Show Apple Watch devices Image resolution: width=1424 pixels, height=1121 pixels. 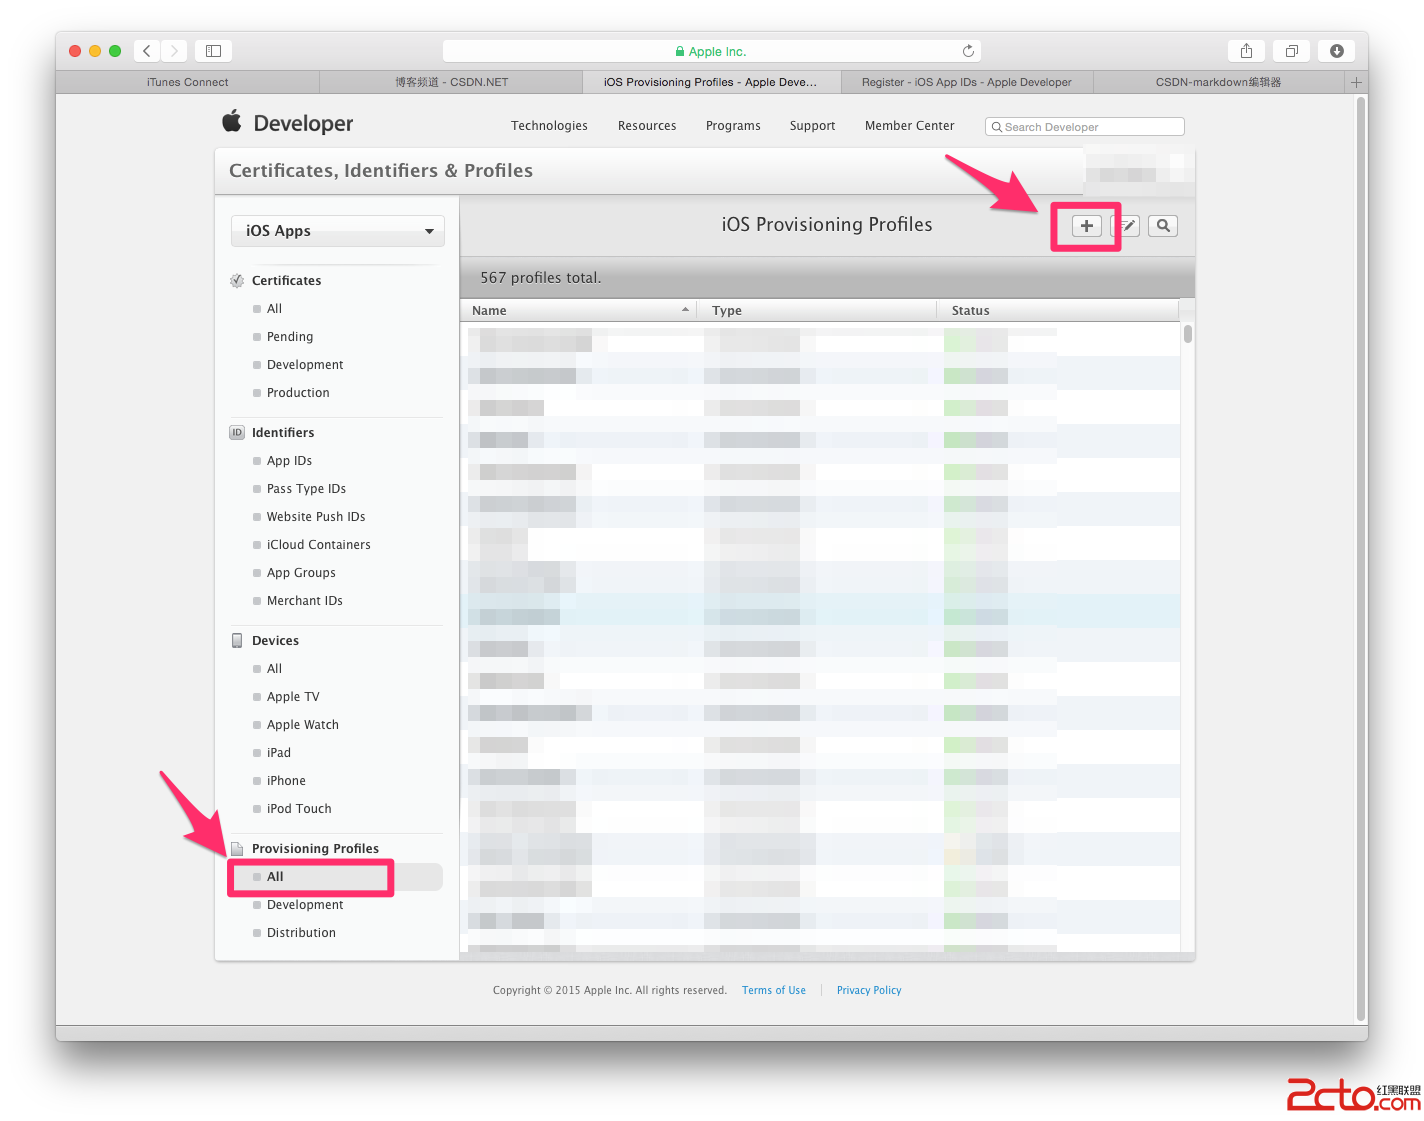pos(302,725)
